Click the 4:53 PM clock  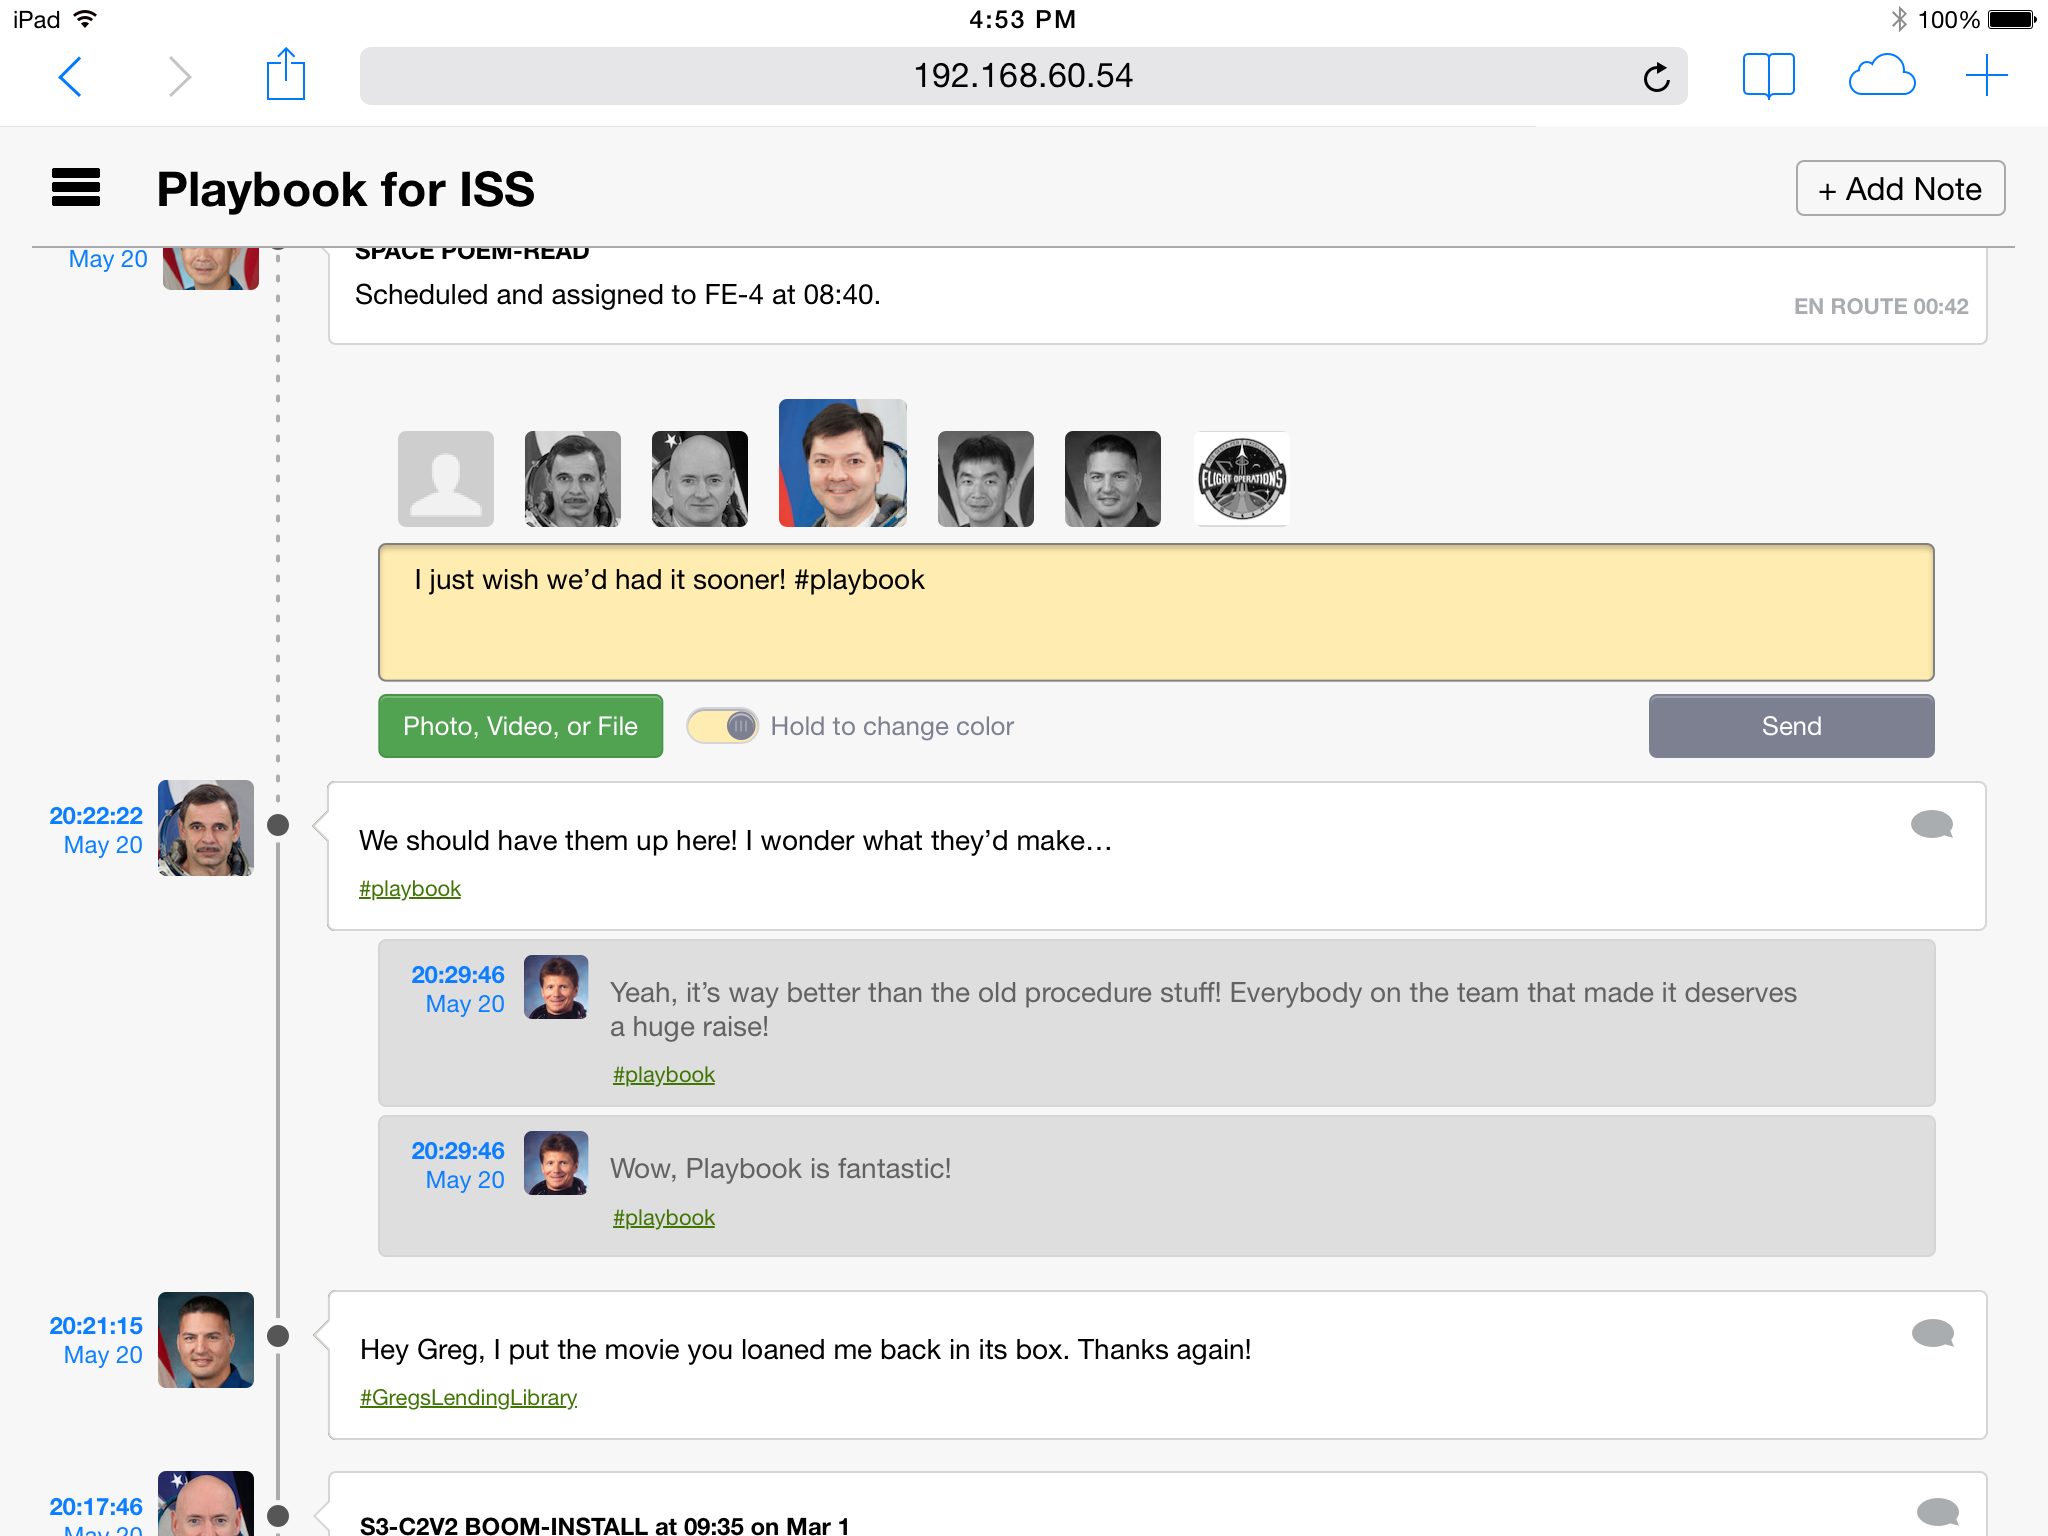pyautogui.click(x=1022, y=19)
